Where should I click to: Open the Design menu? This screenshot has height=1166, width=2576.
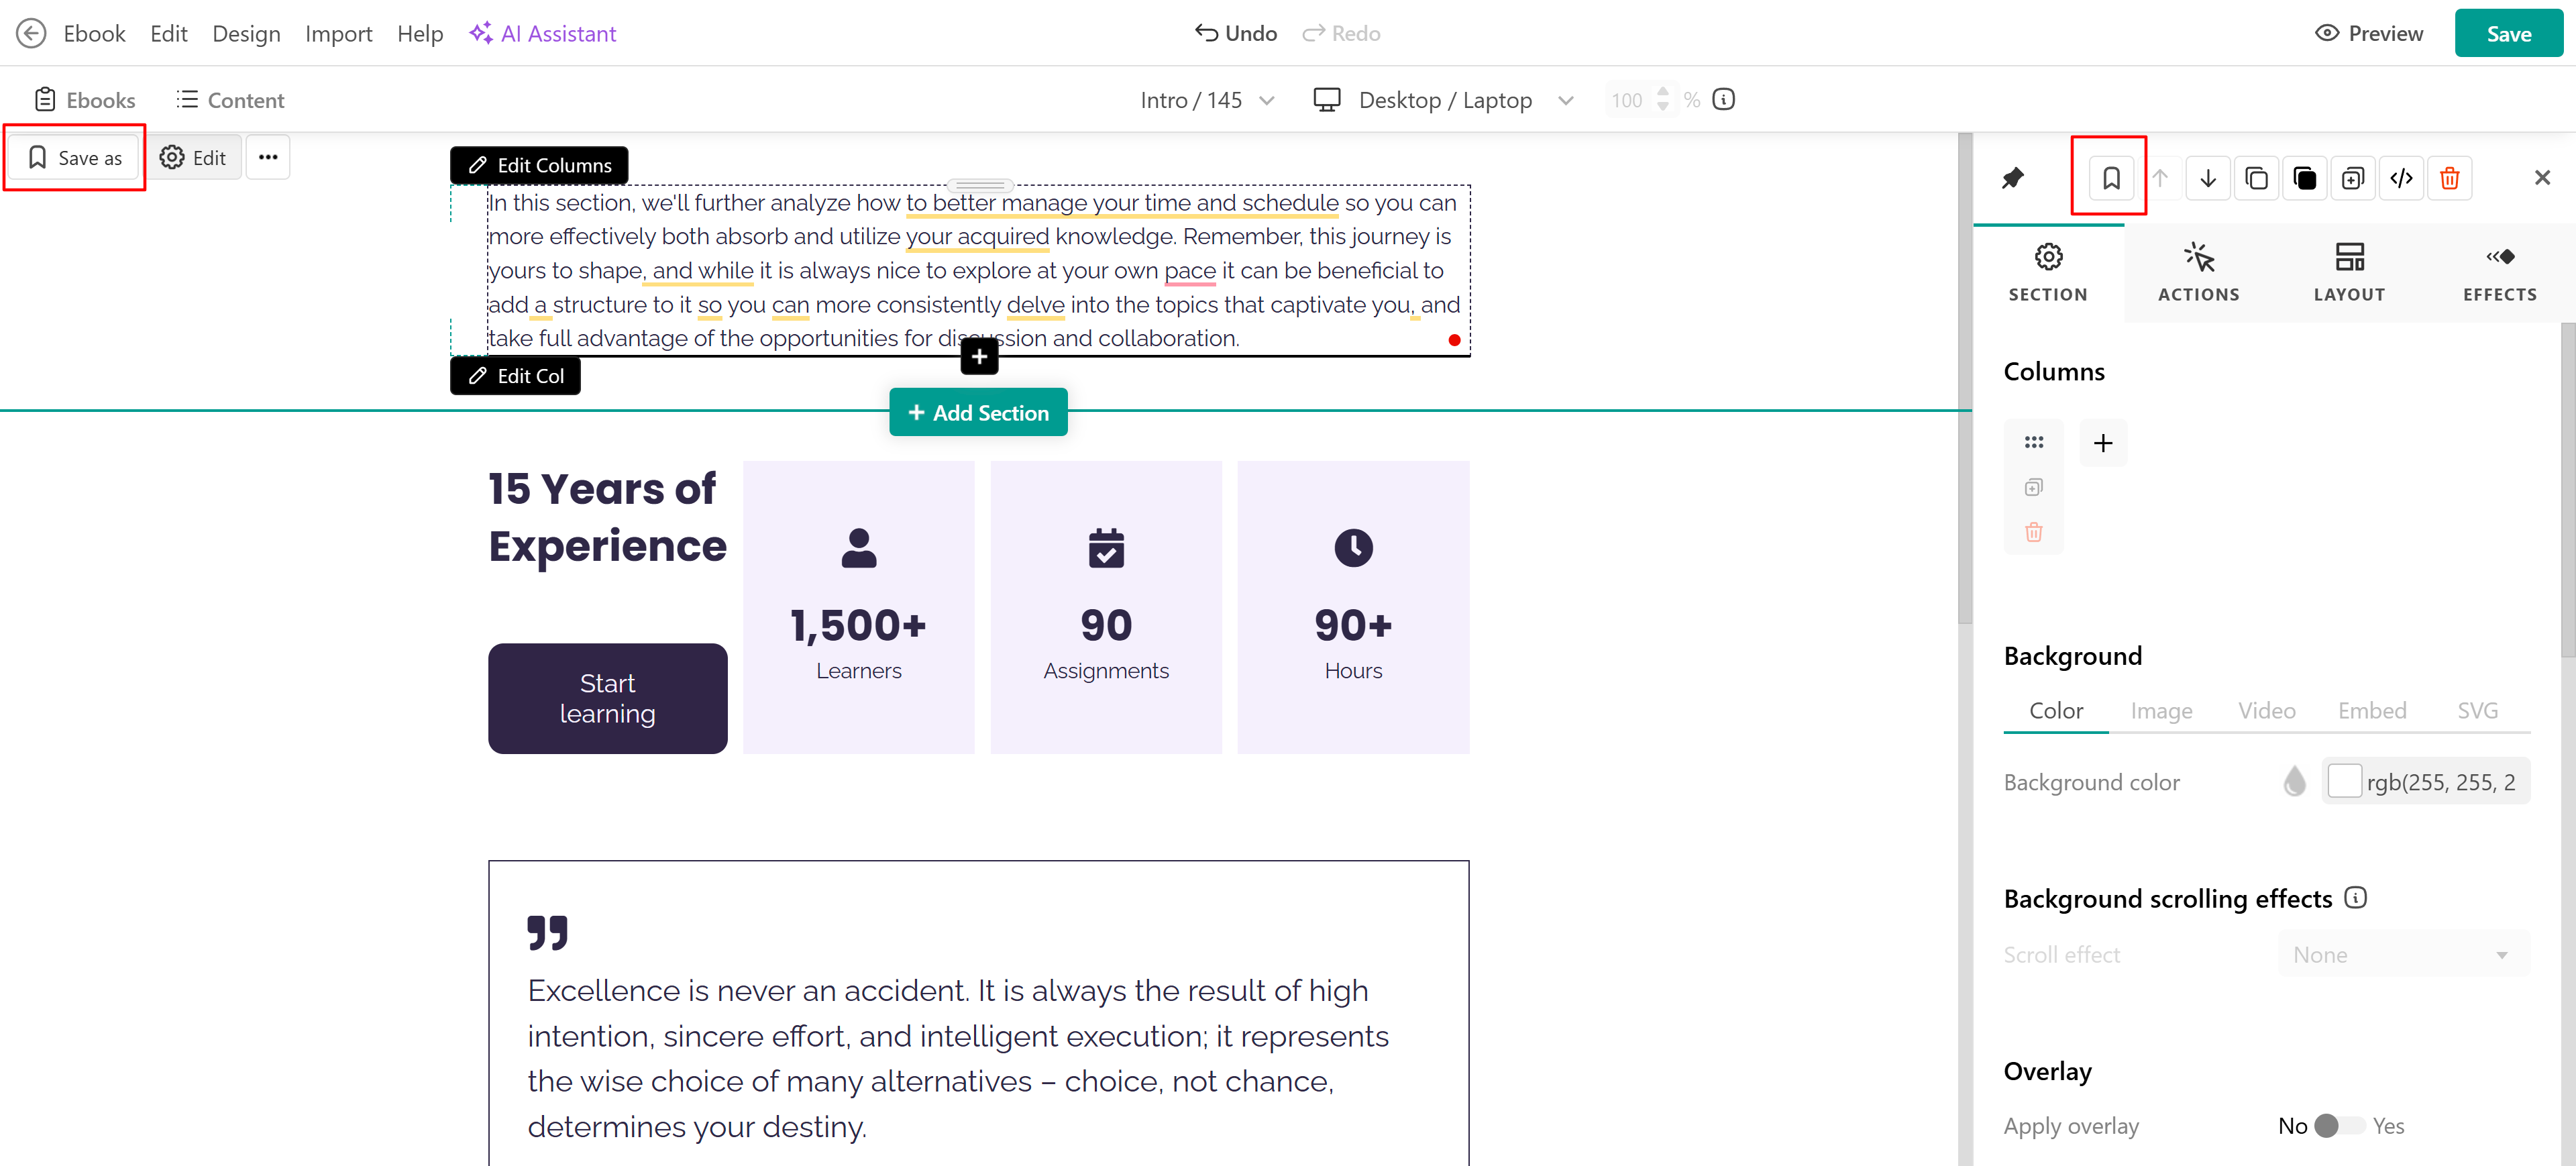coord(246,33)
